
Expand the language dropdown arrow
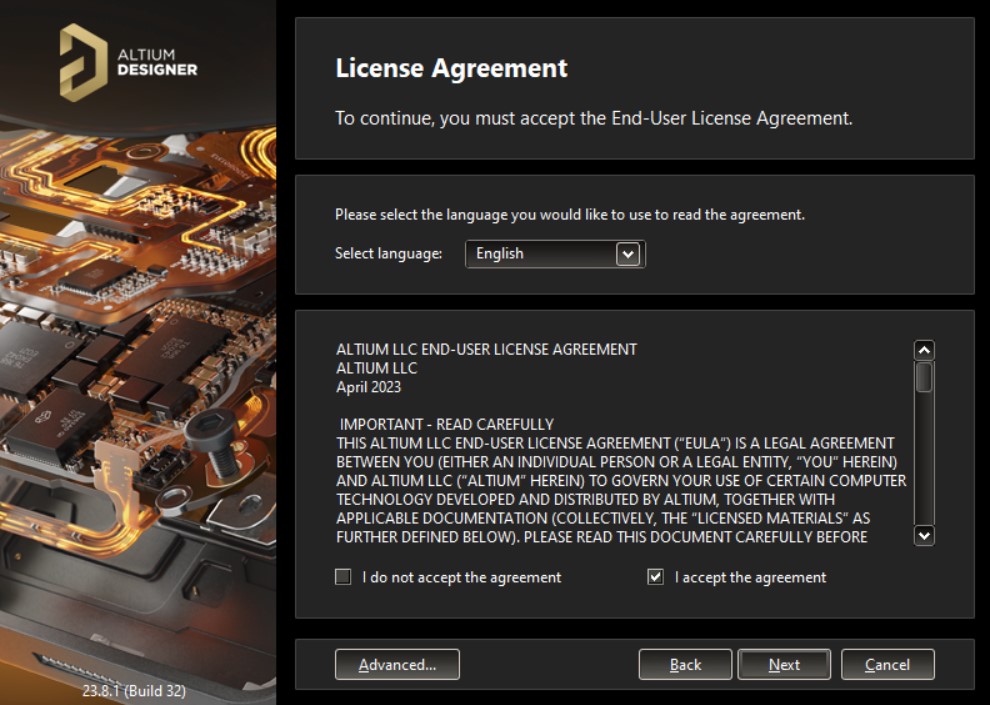pos(627,254)
